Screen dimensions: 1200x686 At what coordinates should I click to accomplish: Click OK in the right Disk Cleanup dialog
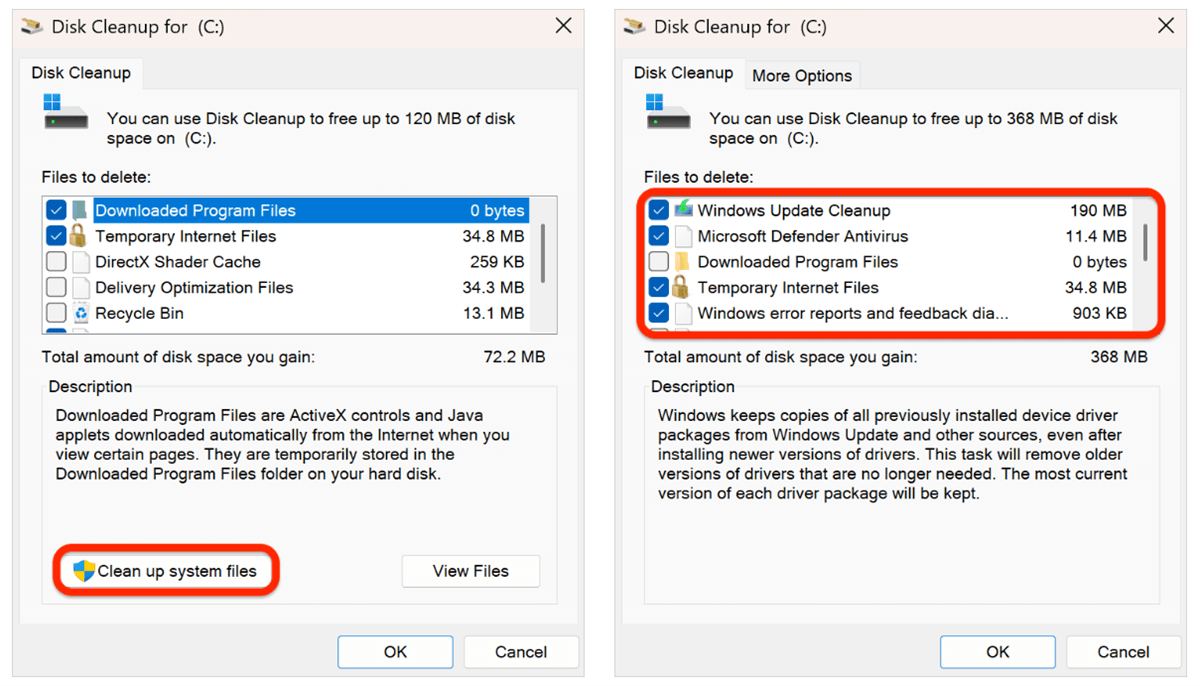click(997, 652)
